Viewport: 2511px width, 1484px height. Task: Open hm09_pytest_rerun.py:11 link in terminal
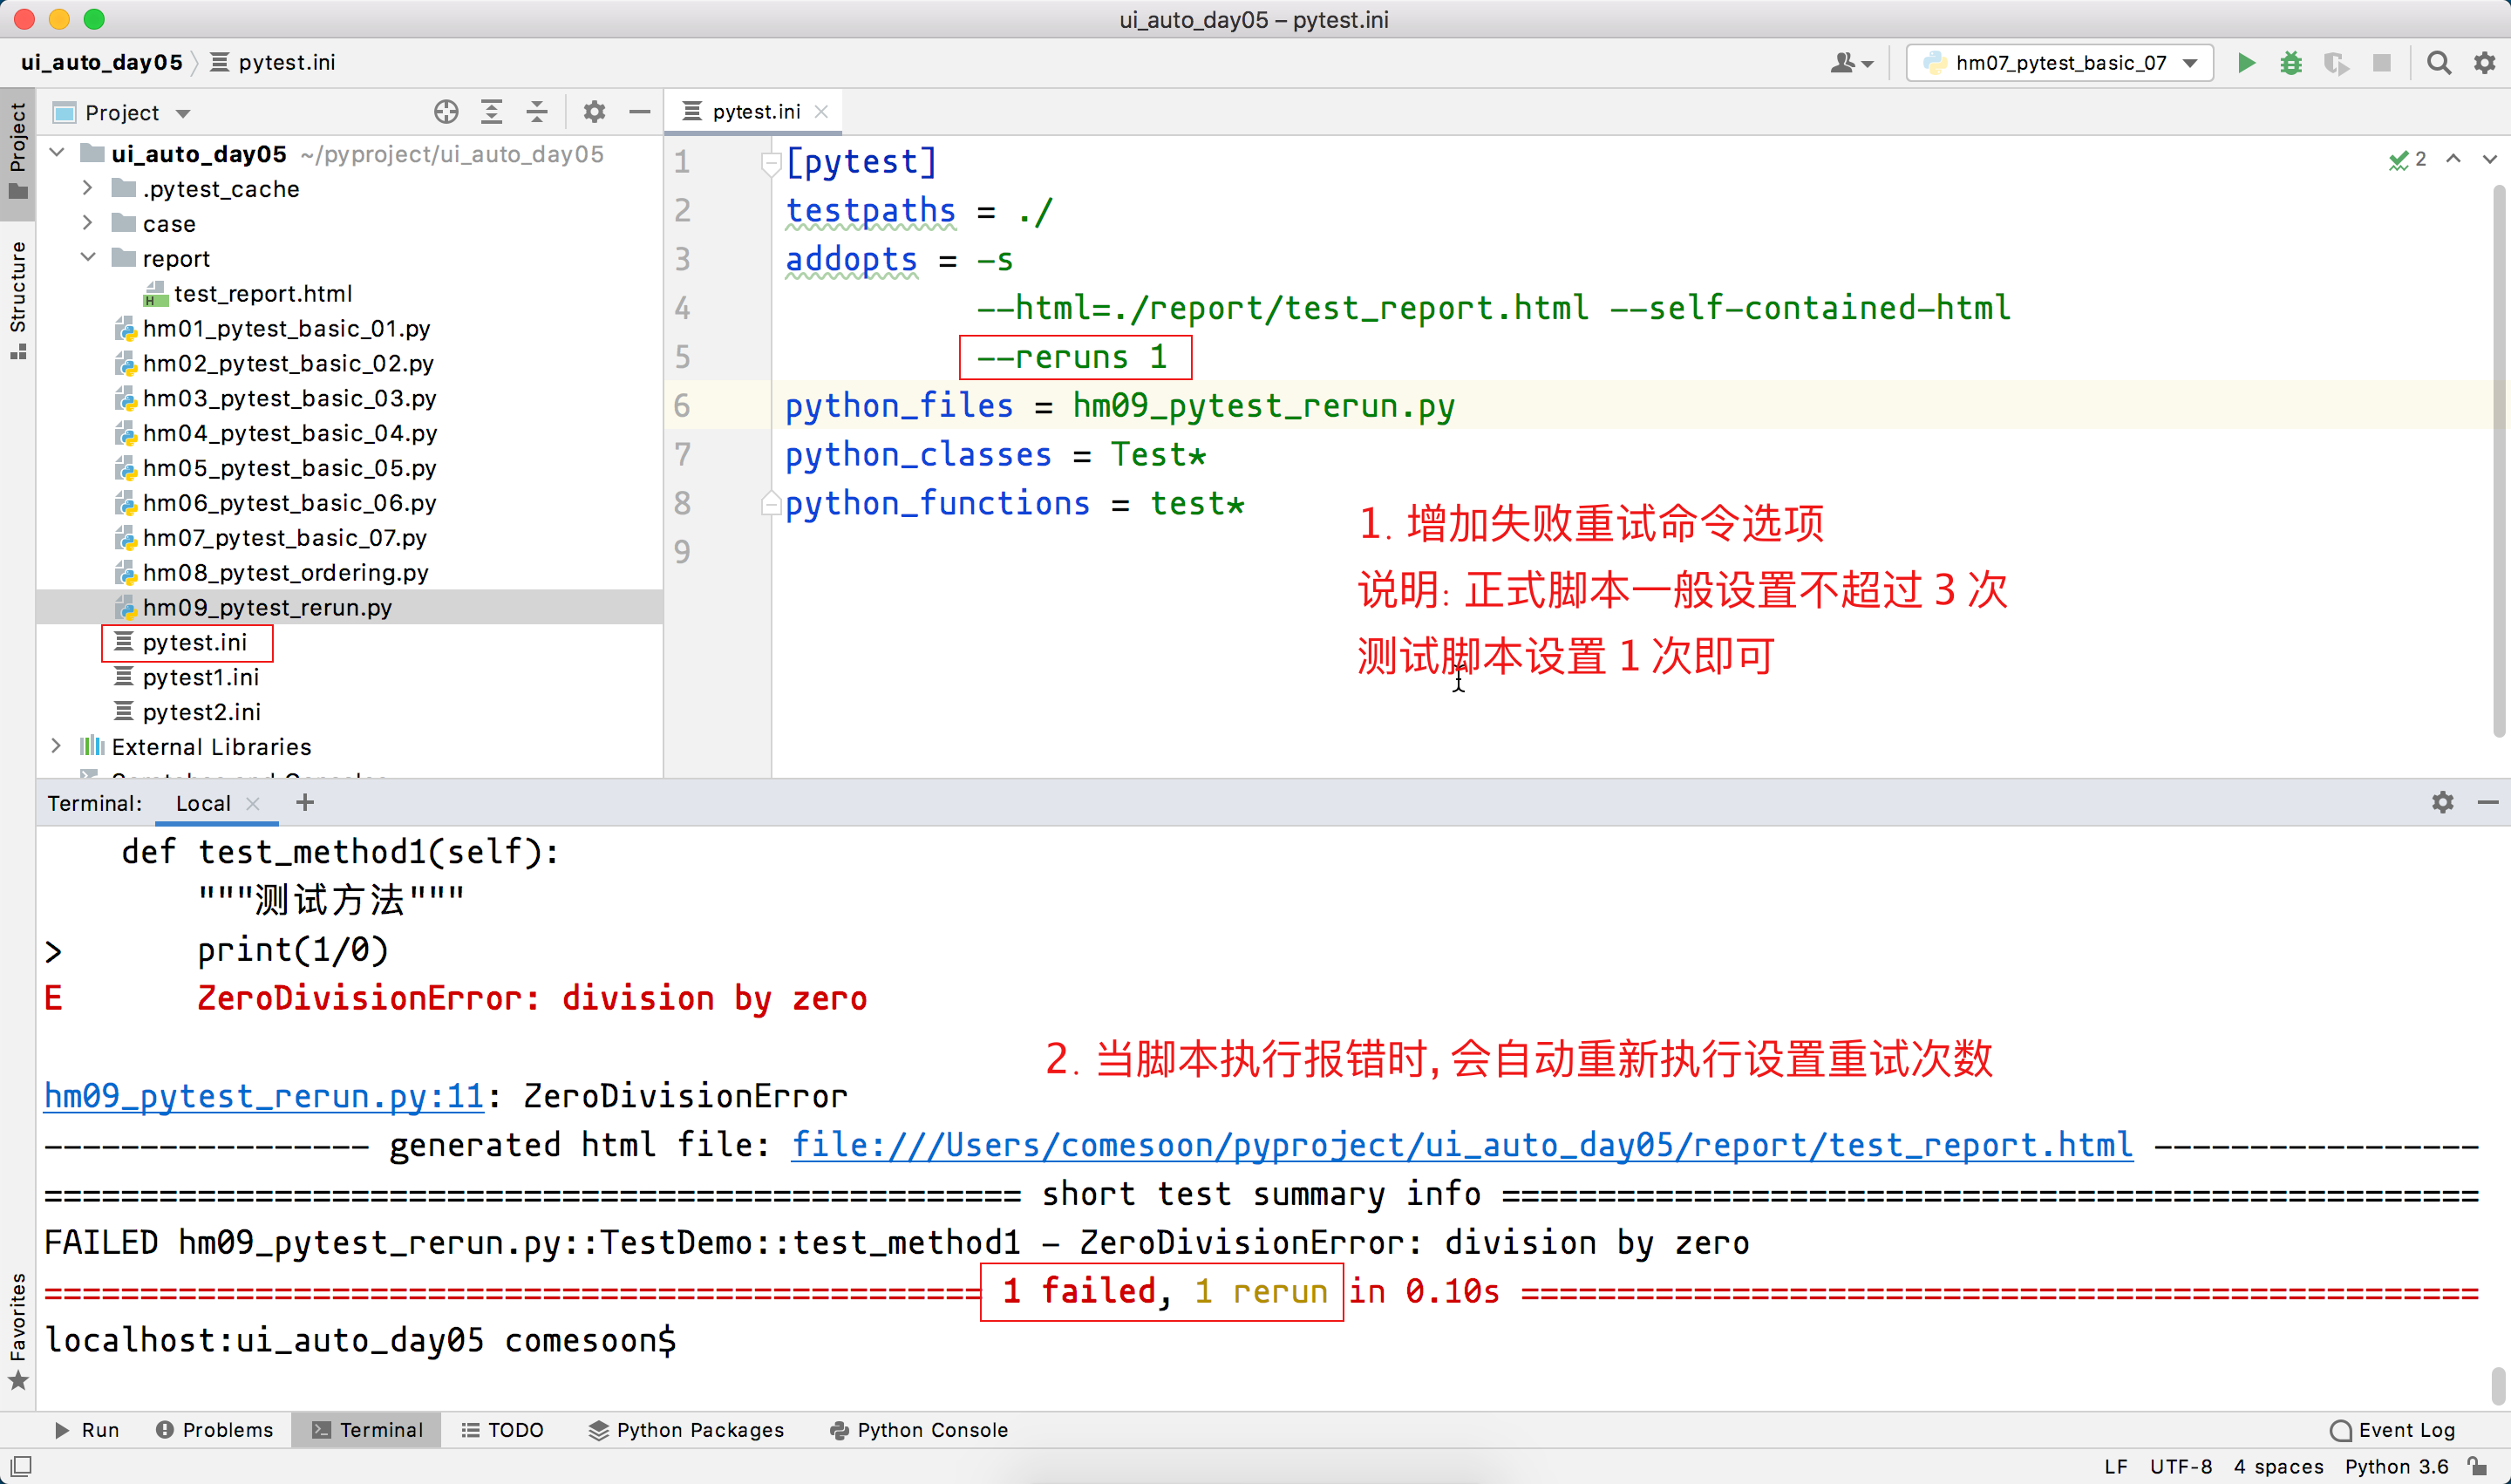tap(264, 1096)
